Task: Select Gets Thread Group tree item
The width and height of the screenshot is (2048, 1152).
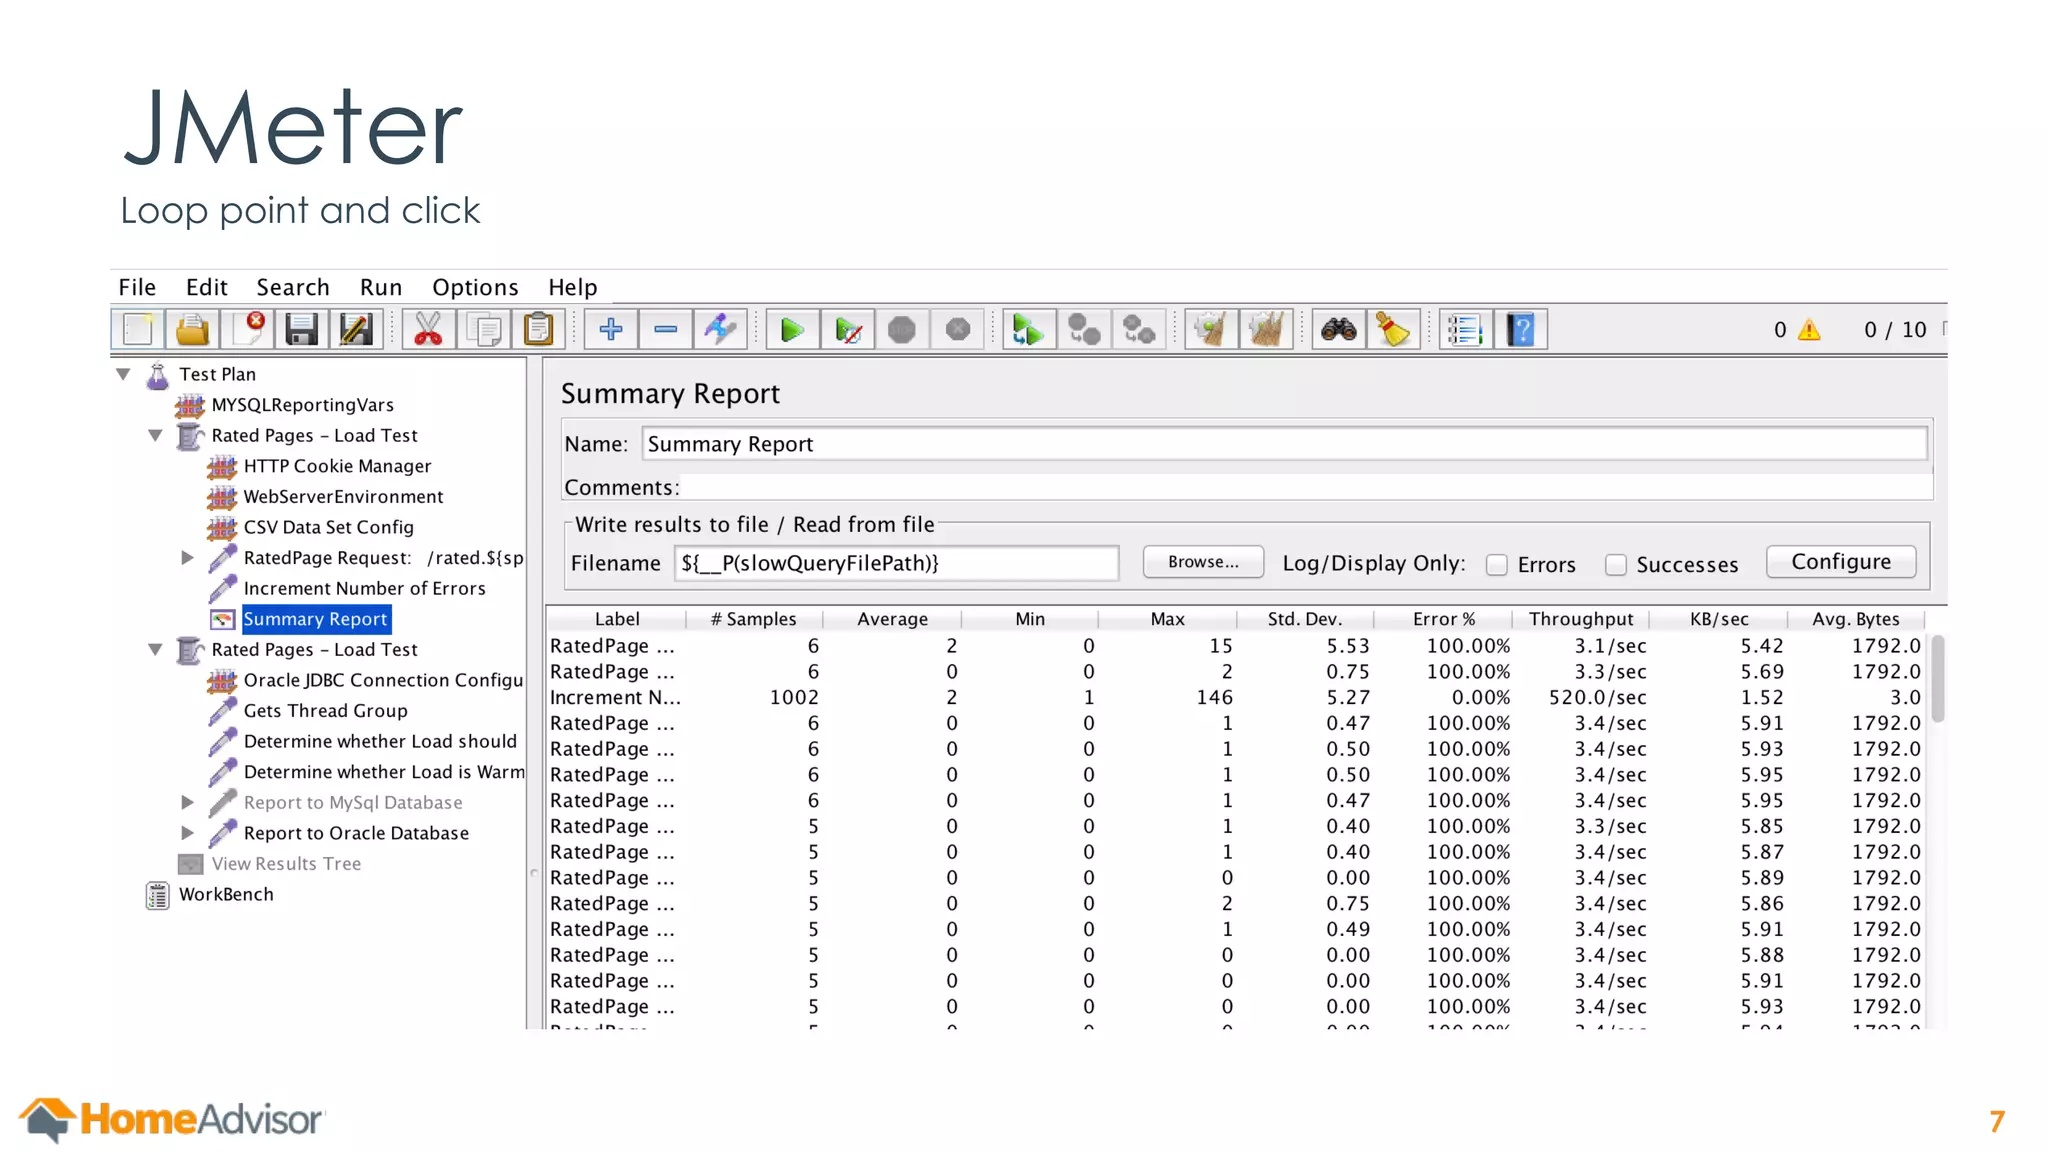Action: (325, 711)
